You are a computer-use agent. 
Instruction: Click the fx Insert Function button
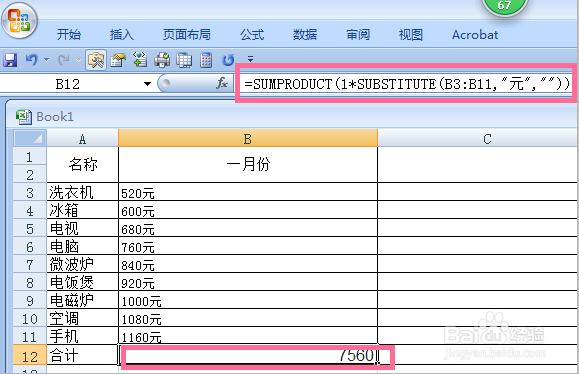222,83
